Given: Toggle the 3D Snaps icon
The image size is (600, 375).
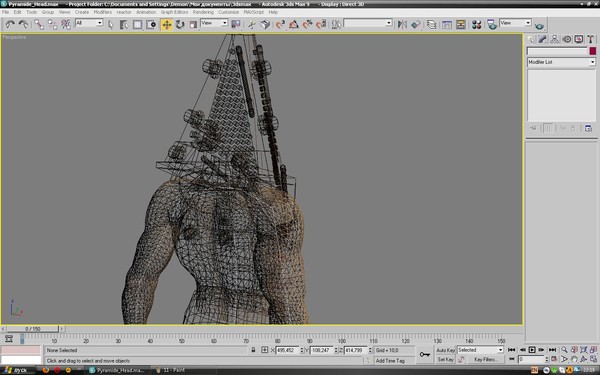Looking at the screenshot, I should (280, 24).
